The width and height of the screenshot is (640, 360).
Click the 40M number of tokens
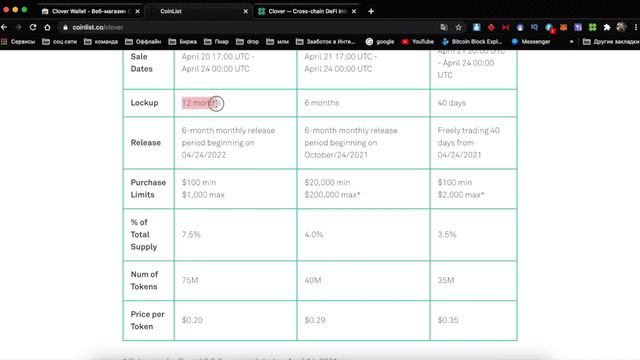point(313,280)
